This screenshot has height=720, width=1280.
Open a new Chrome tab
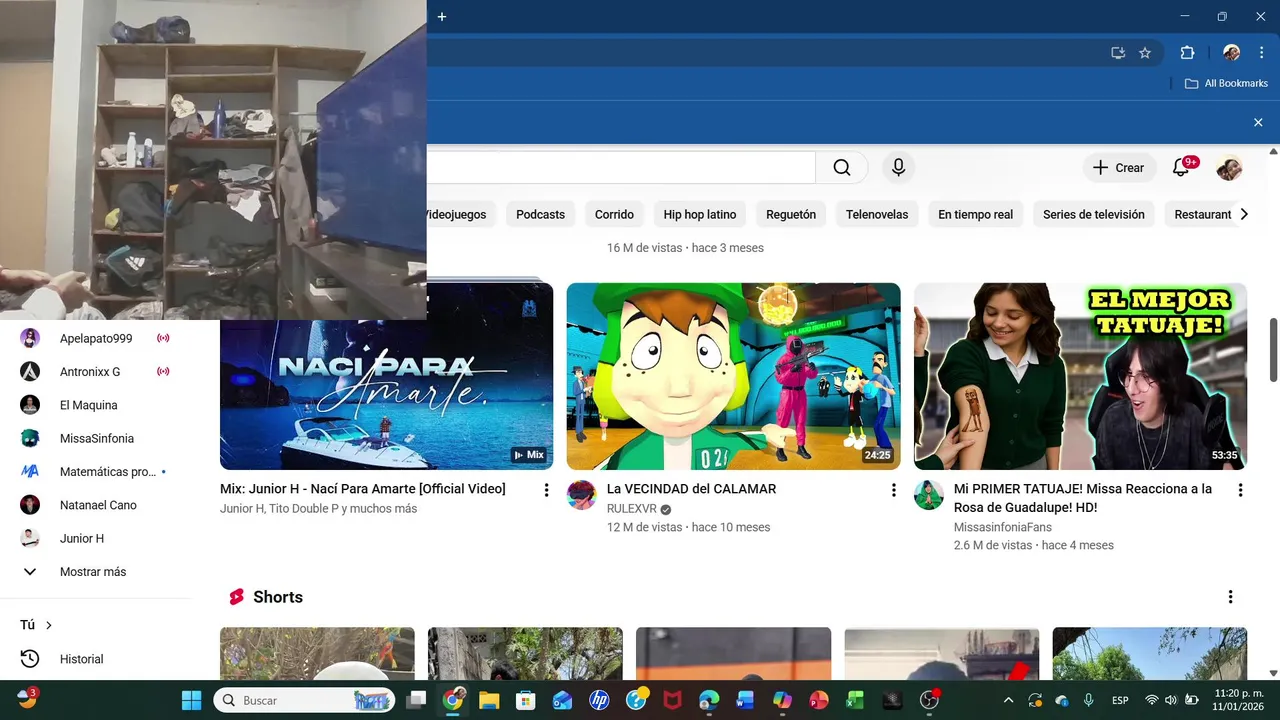point(442,16)
